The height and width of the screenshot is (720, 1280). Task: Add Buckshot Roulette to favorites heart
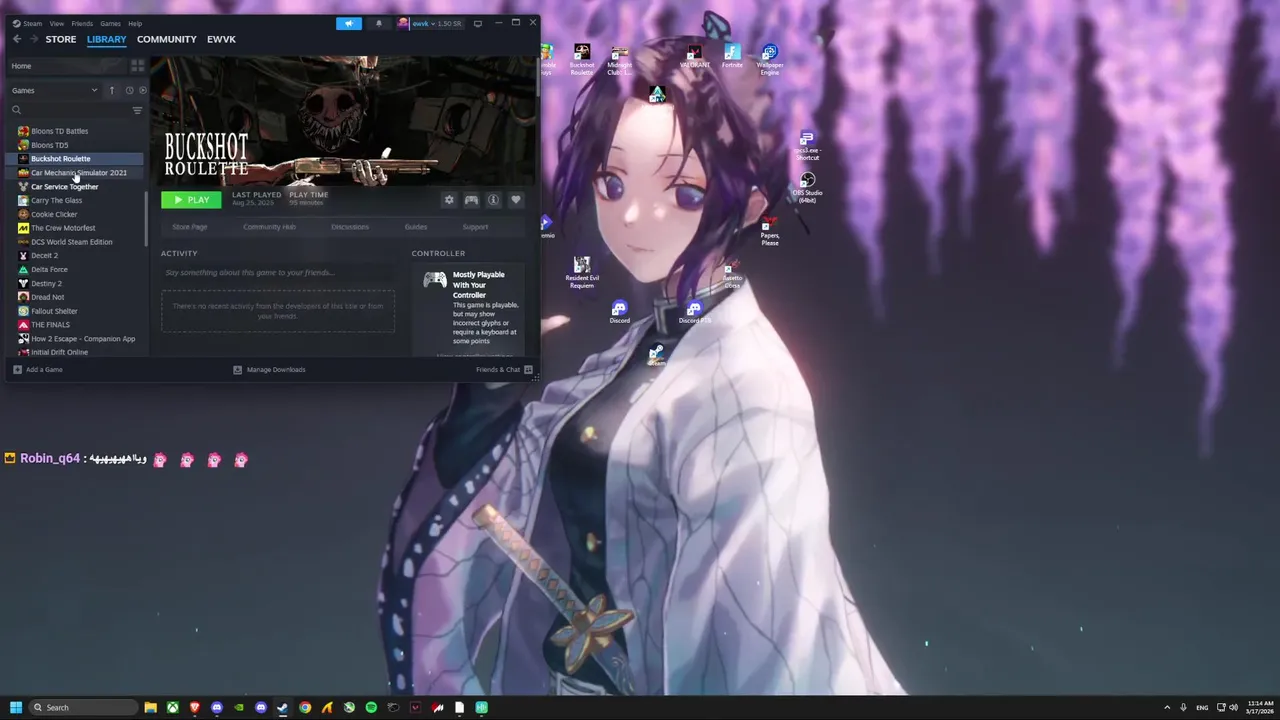coord(516,200)
